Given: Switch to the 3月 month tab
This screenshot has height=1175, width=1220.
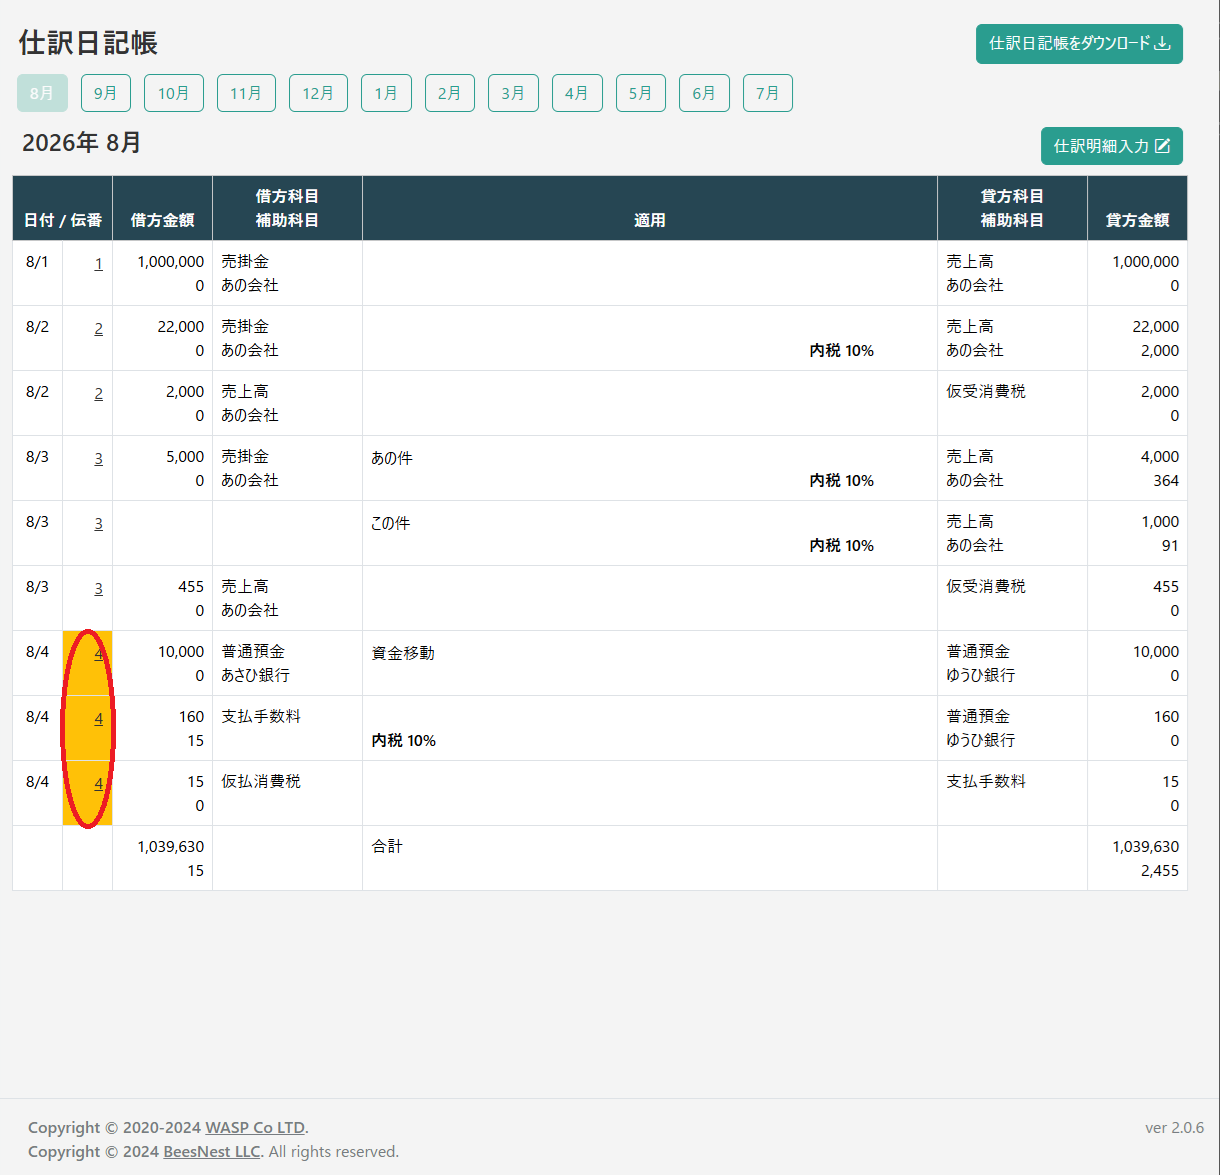Looking at the screenshot, I should (513, 93).
